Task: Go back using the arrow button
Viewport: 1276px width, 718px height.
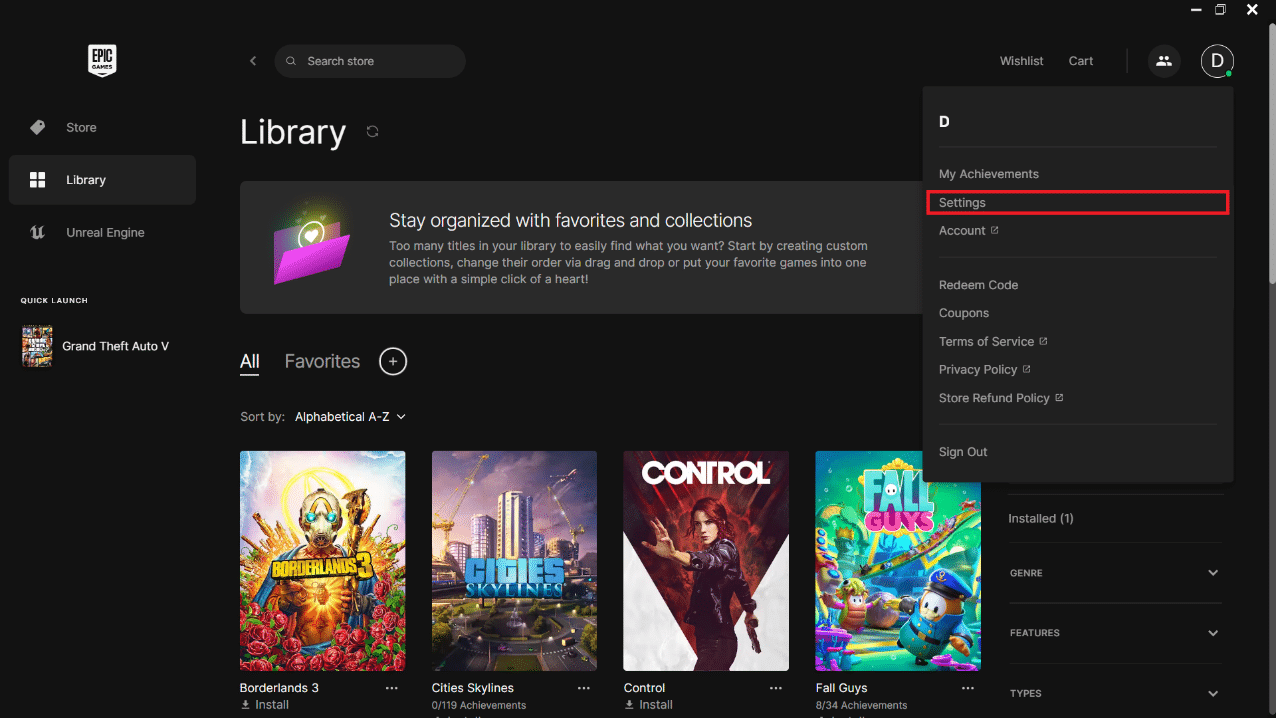Action: pos(253,61)
